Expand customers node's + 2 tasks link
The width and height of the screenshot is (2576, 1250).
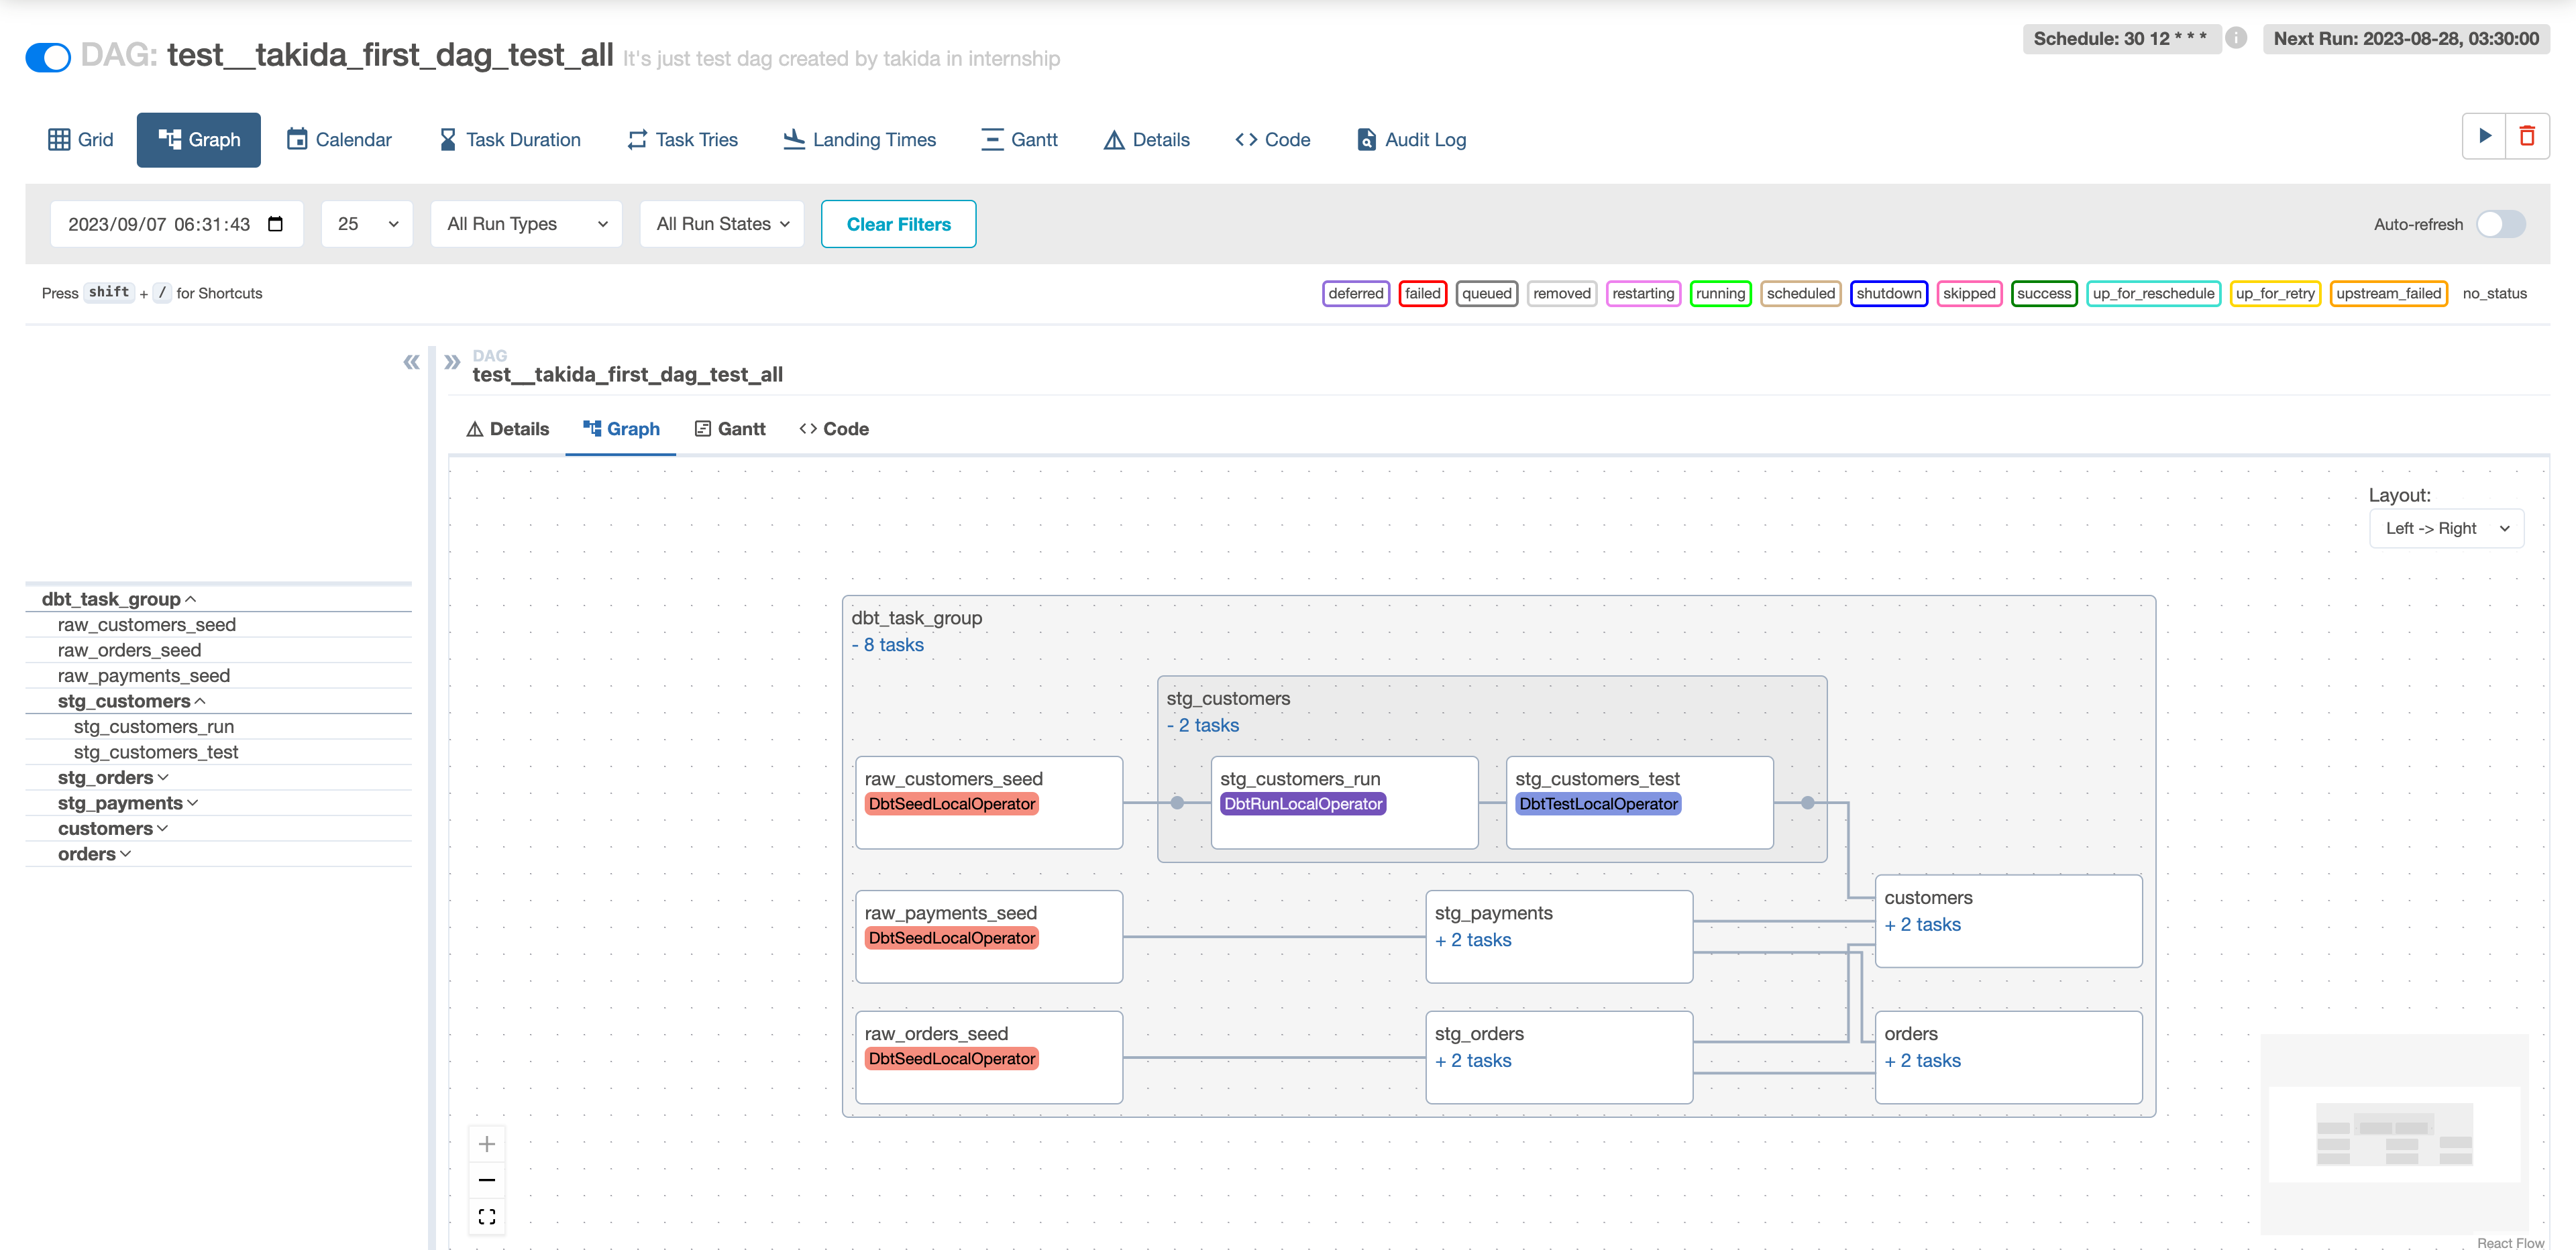[x=1922, y=925]
